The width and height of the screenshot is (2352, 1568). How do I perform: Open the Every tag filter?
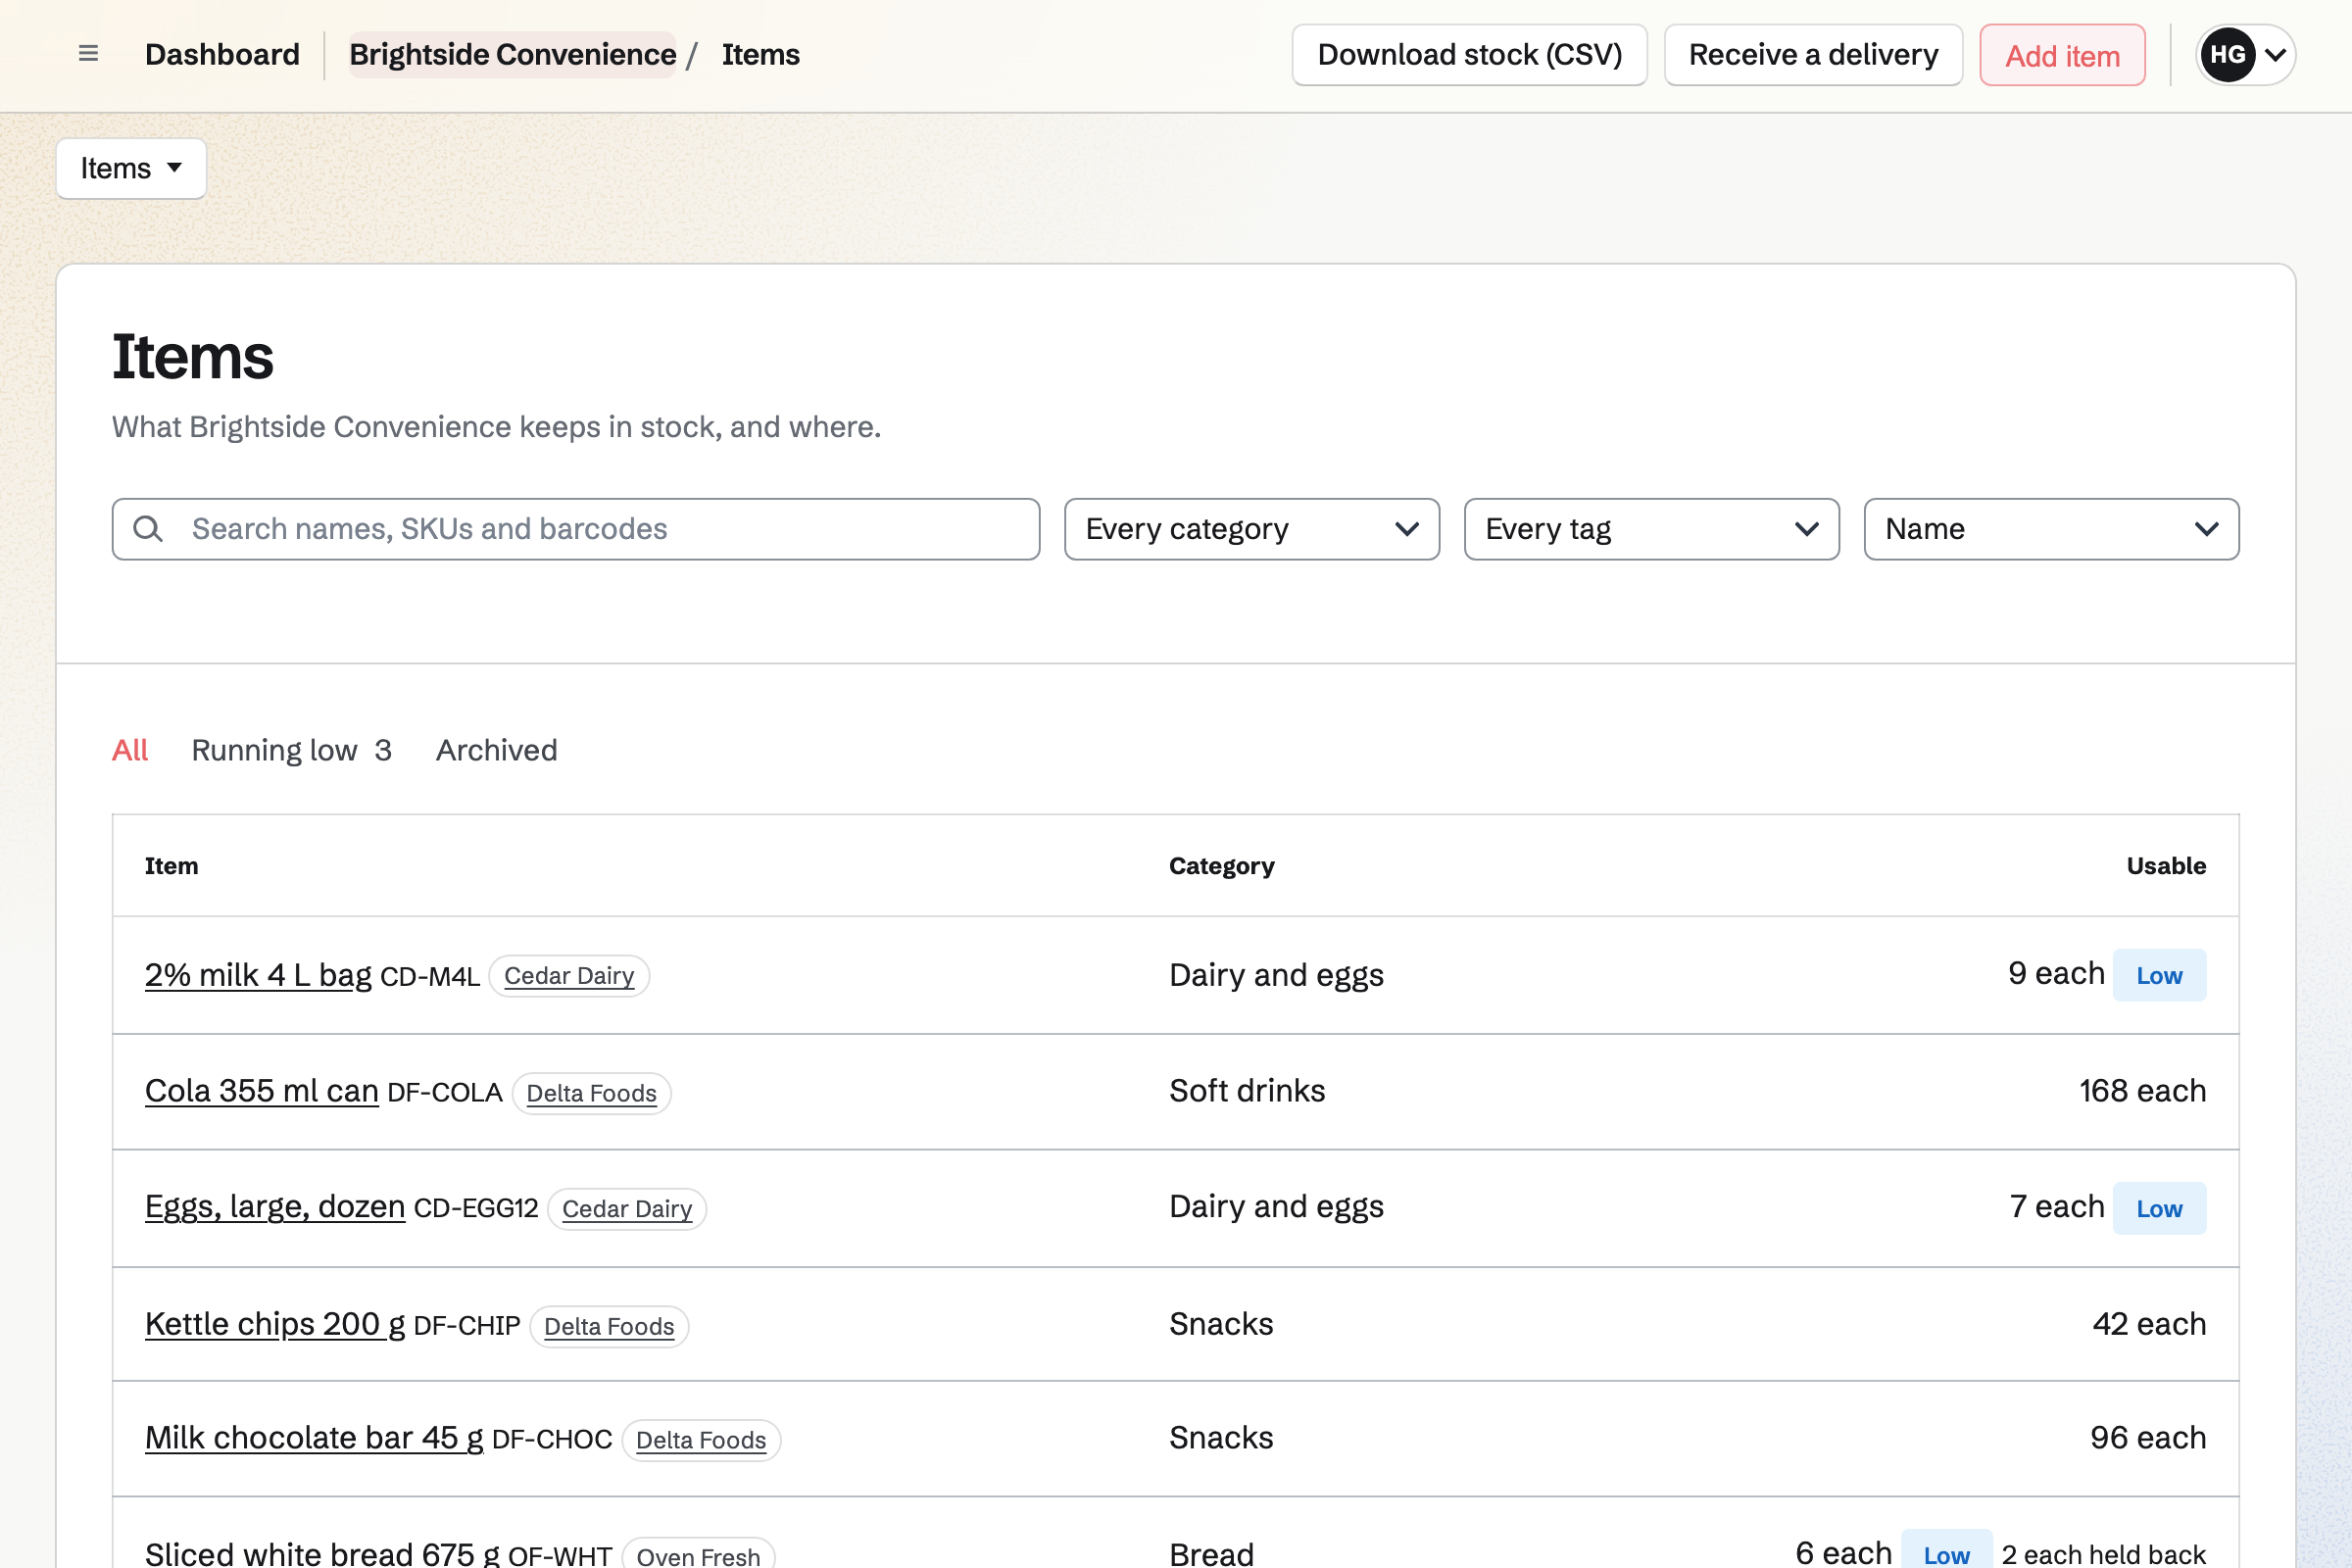tap(1651, 529)
